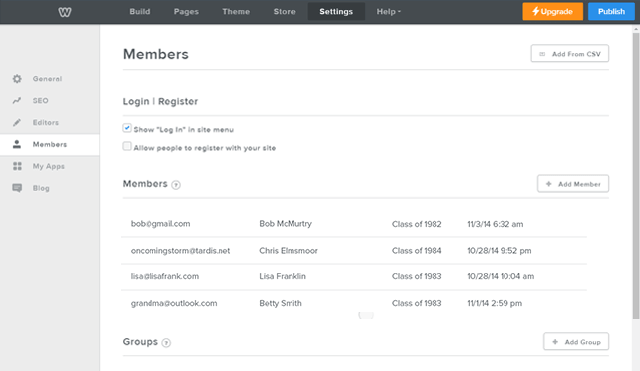Select member lisa@lisafrank.com
This screenshot has width=640, height=371.
point(165,276)
